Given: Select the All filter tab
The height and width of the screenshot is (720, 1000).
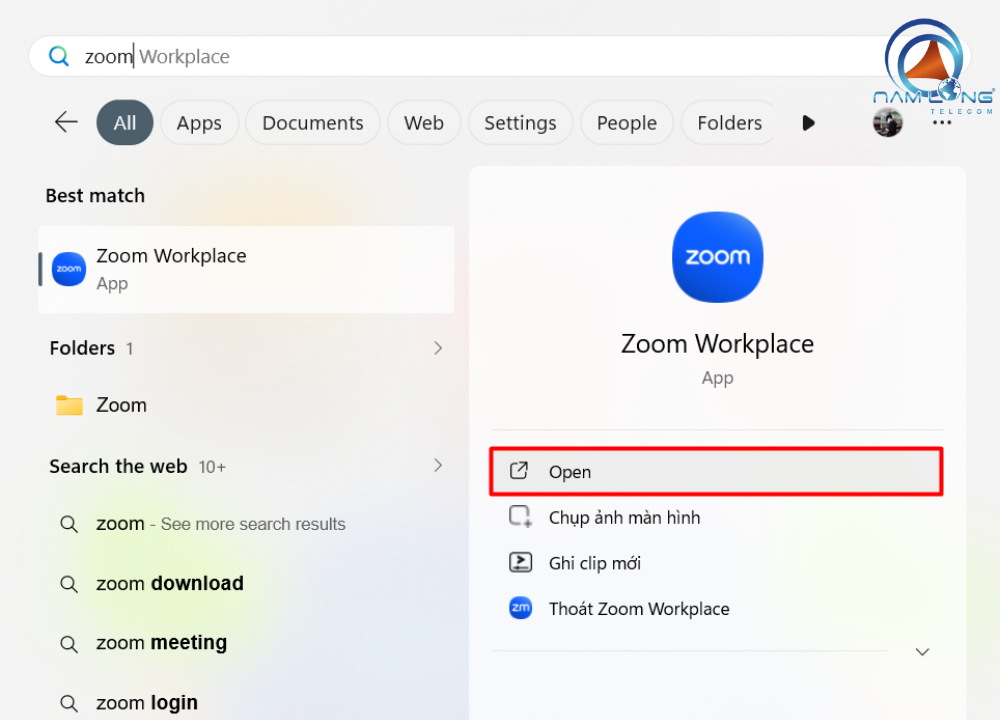Looking at the screenshot, I should (x=125, y=122).
